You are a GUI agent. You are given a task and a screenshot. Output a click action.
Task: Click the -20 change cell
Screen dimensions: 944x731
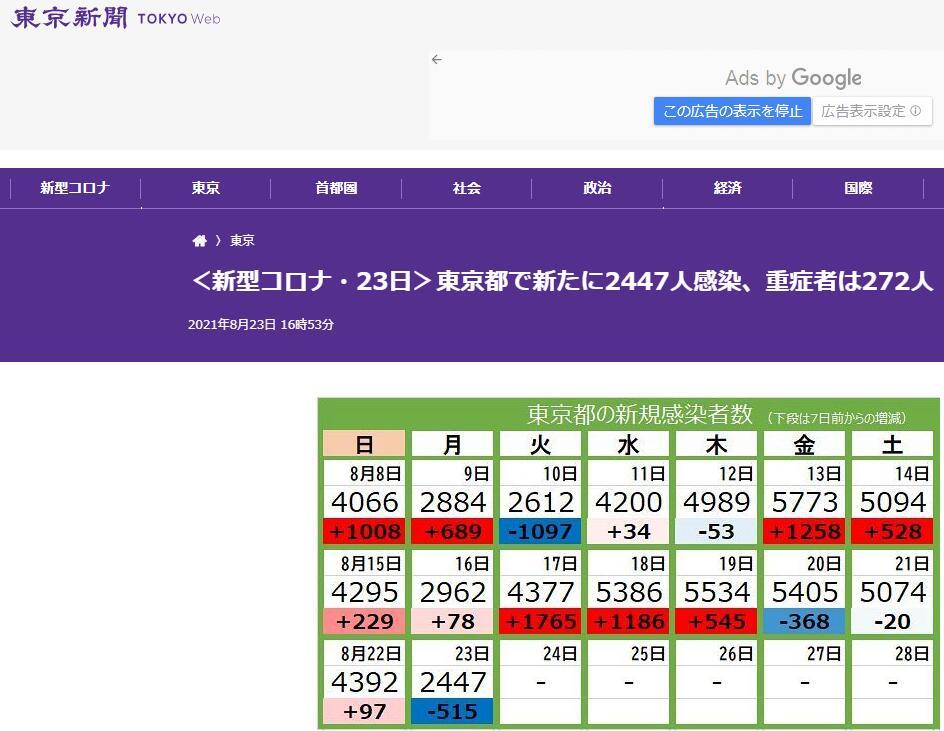(x=892, y=621)
